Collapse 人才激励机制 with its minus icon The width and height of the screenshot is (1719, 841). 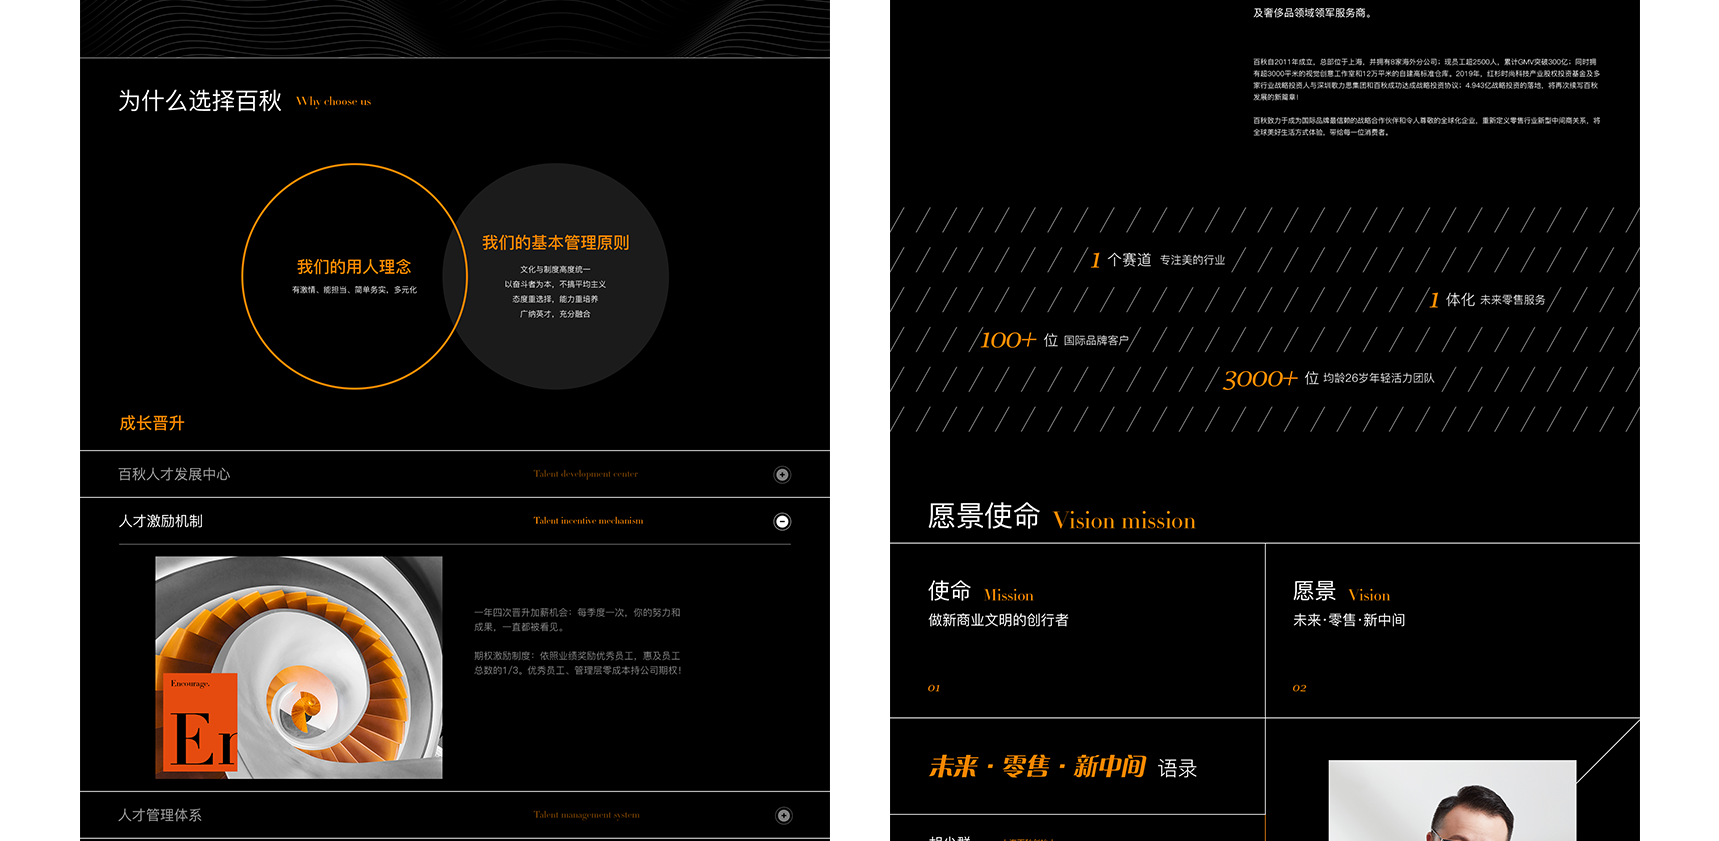[x=782, y=521]
